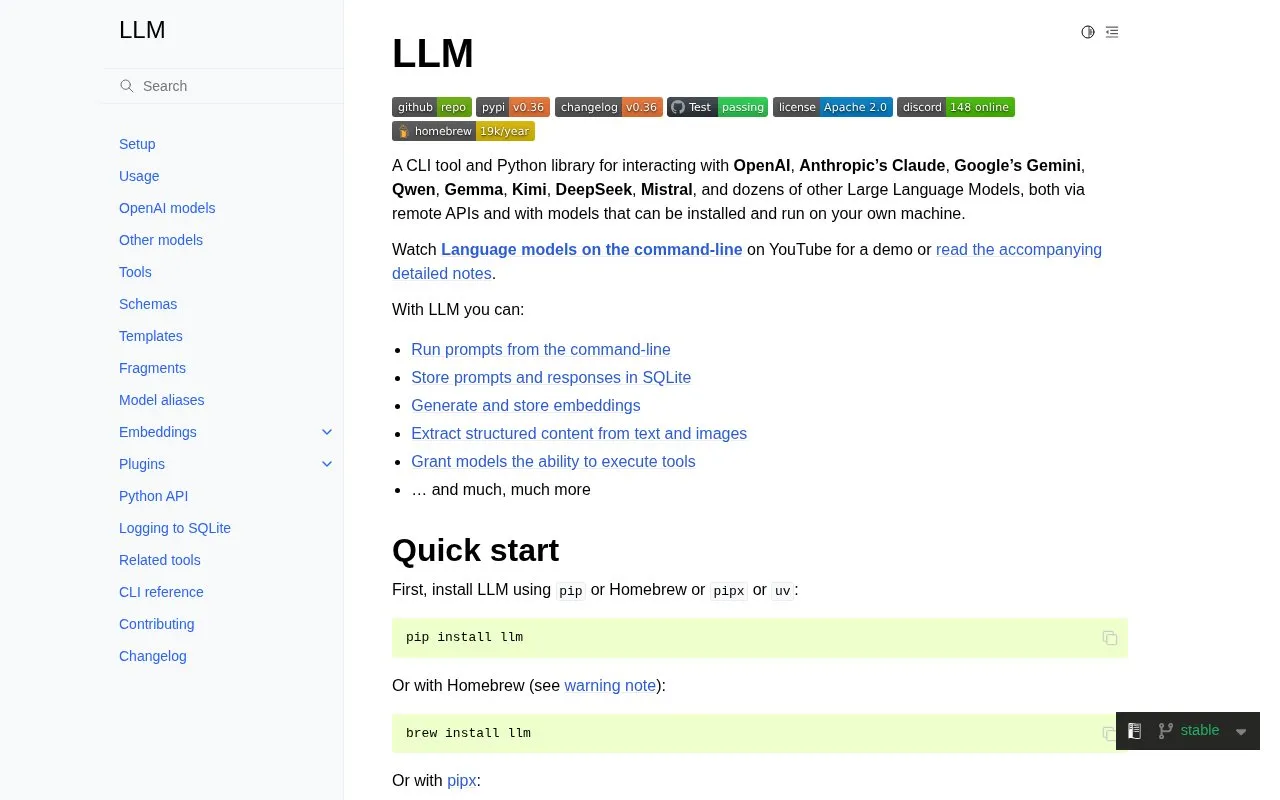This screenshot has width=1280, height=800.
Task: Click the Apache 2.0 license badge
Action: click(833, 107)
